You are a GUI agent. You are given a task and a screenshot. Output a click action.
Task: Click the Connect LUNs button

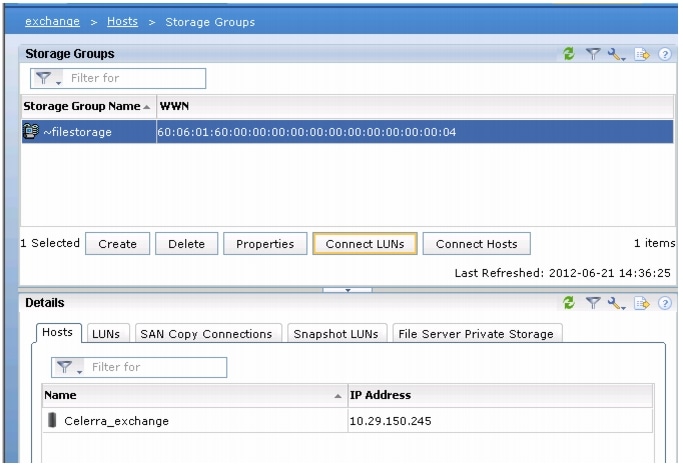click(365, 244)
